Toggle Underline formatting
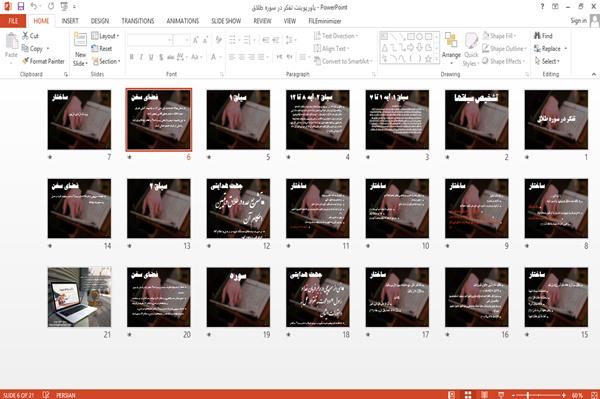The image size is (600, 399). pyautogui.click(x=151, y=57)
